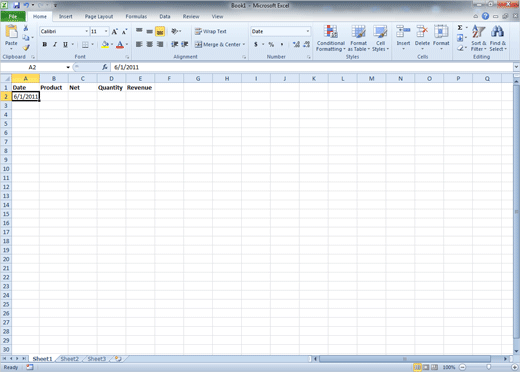This screenshot has width=520, height=372.
Task: Click the Comma Style icon
Action: coord(282,44)
